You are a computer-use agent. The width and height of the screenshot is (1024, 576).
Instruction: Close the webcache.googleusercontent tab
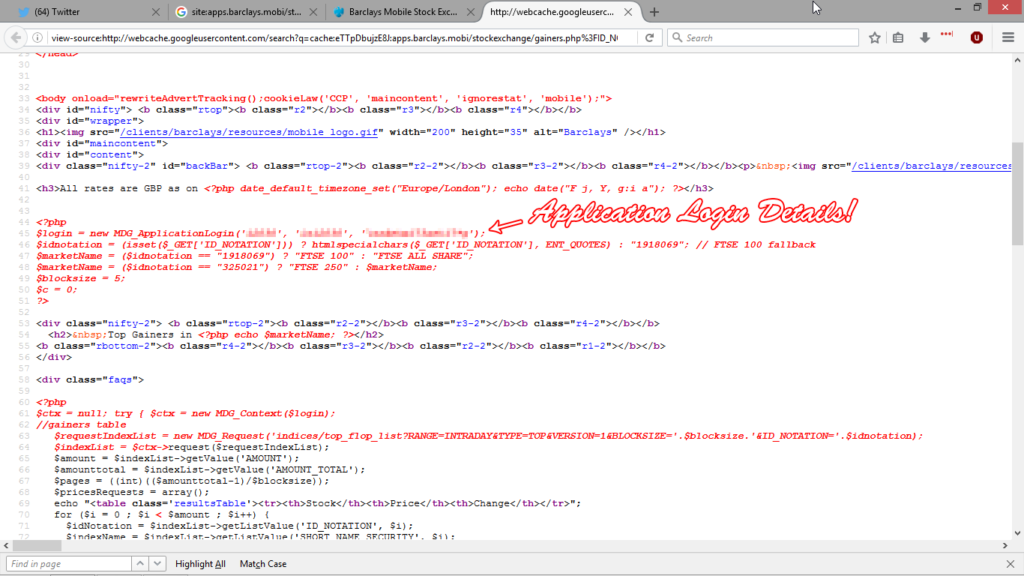628,12
